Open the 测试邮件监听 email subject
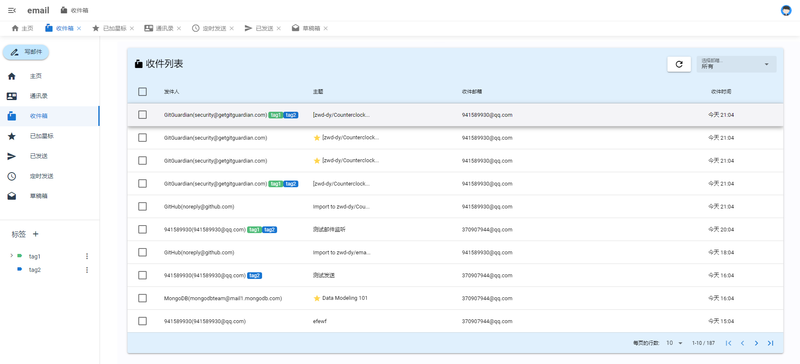 330,229
